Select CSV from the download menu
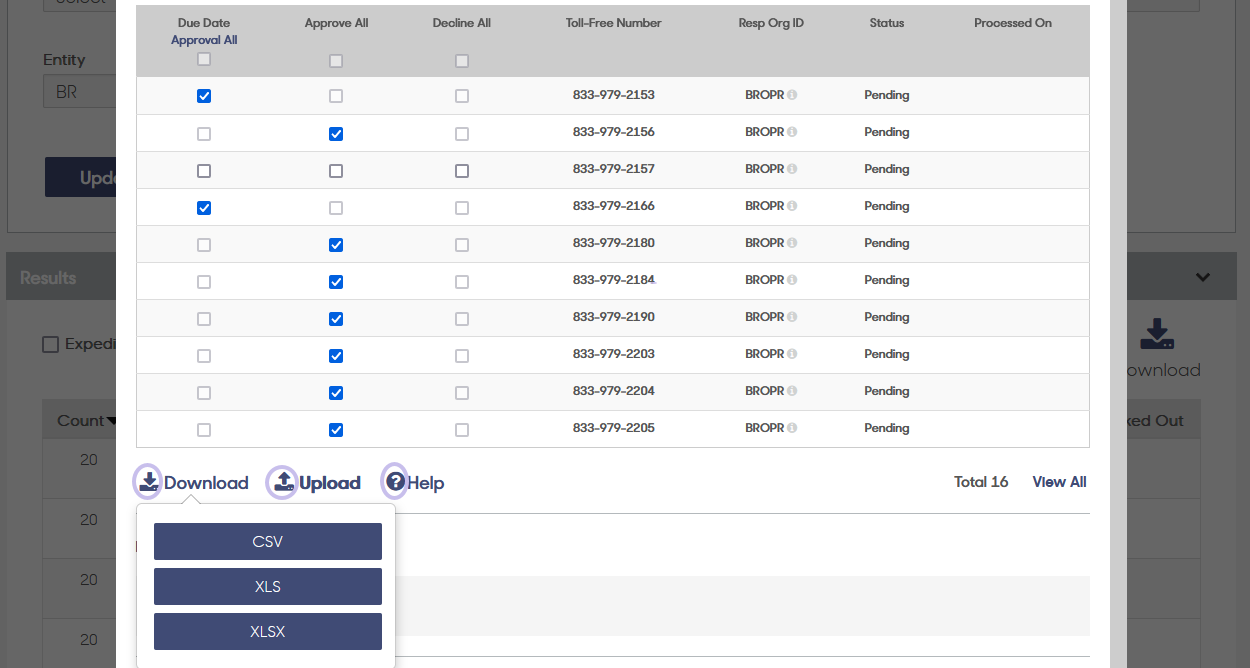1250x668 pixels. (268, 542)
